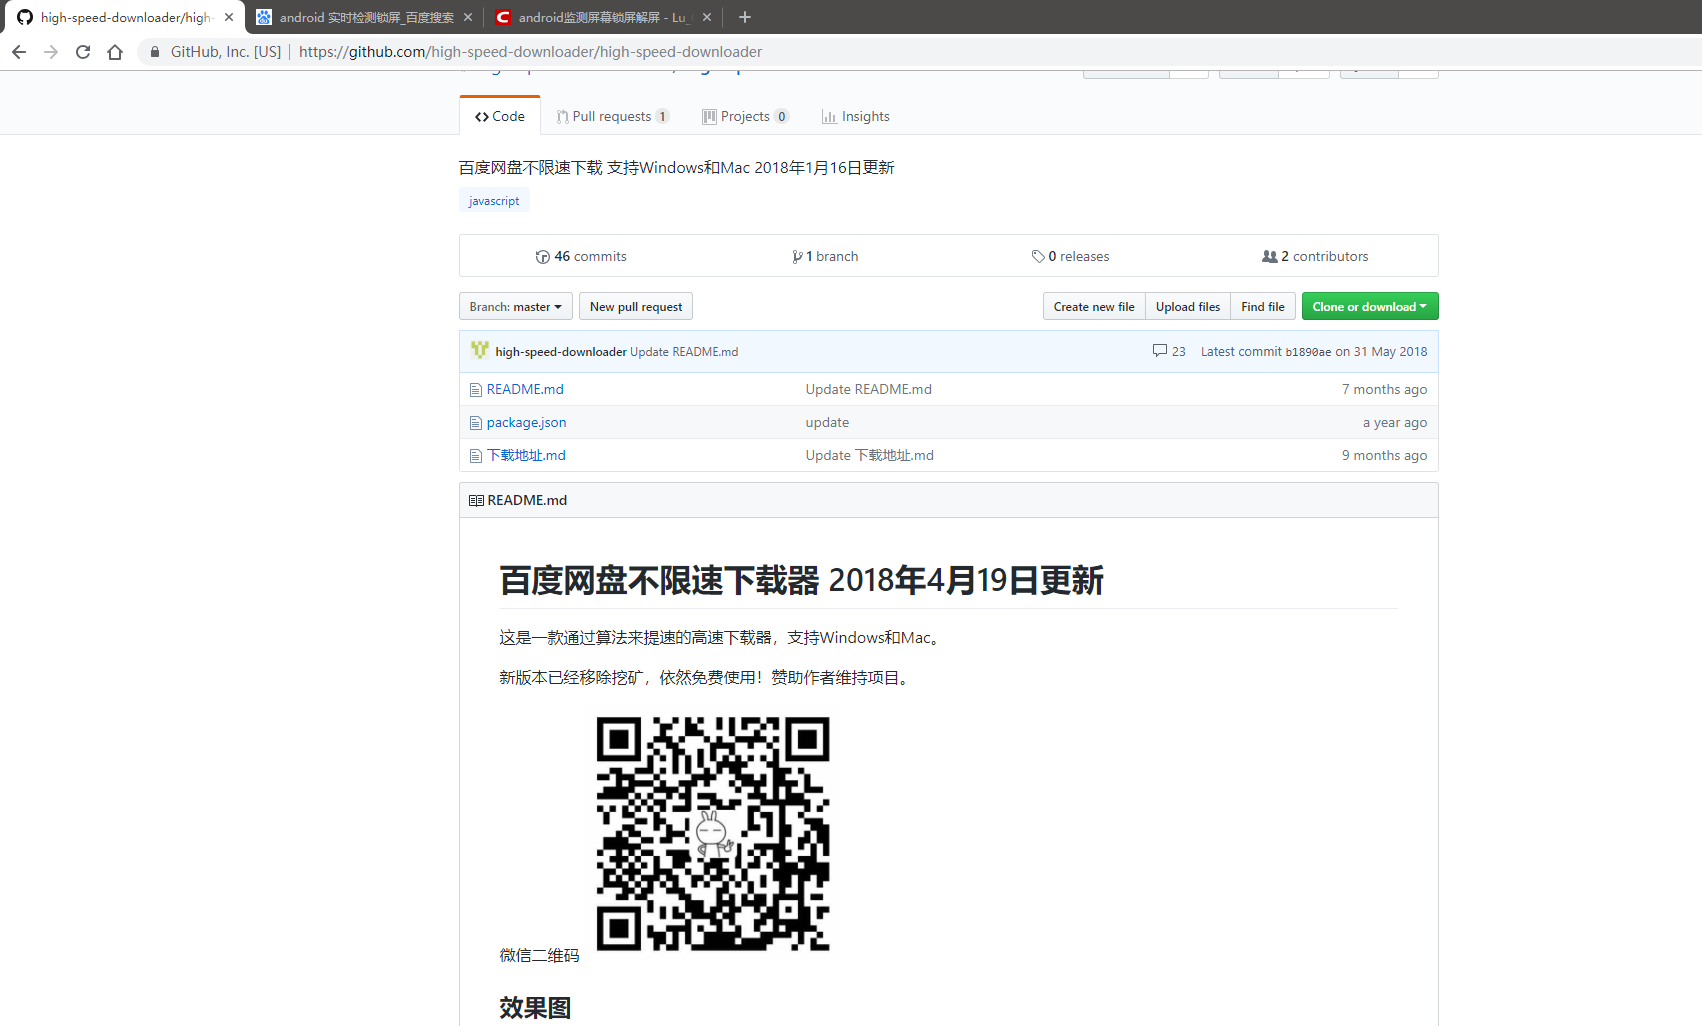The image size is (1702, 1026).
Task: Reload the page with refresh icon
Action: point(83,52)
